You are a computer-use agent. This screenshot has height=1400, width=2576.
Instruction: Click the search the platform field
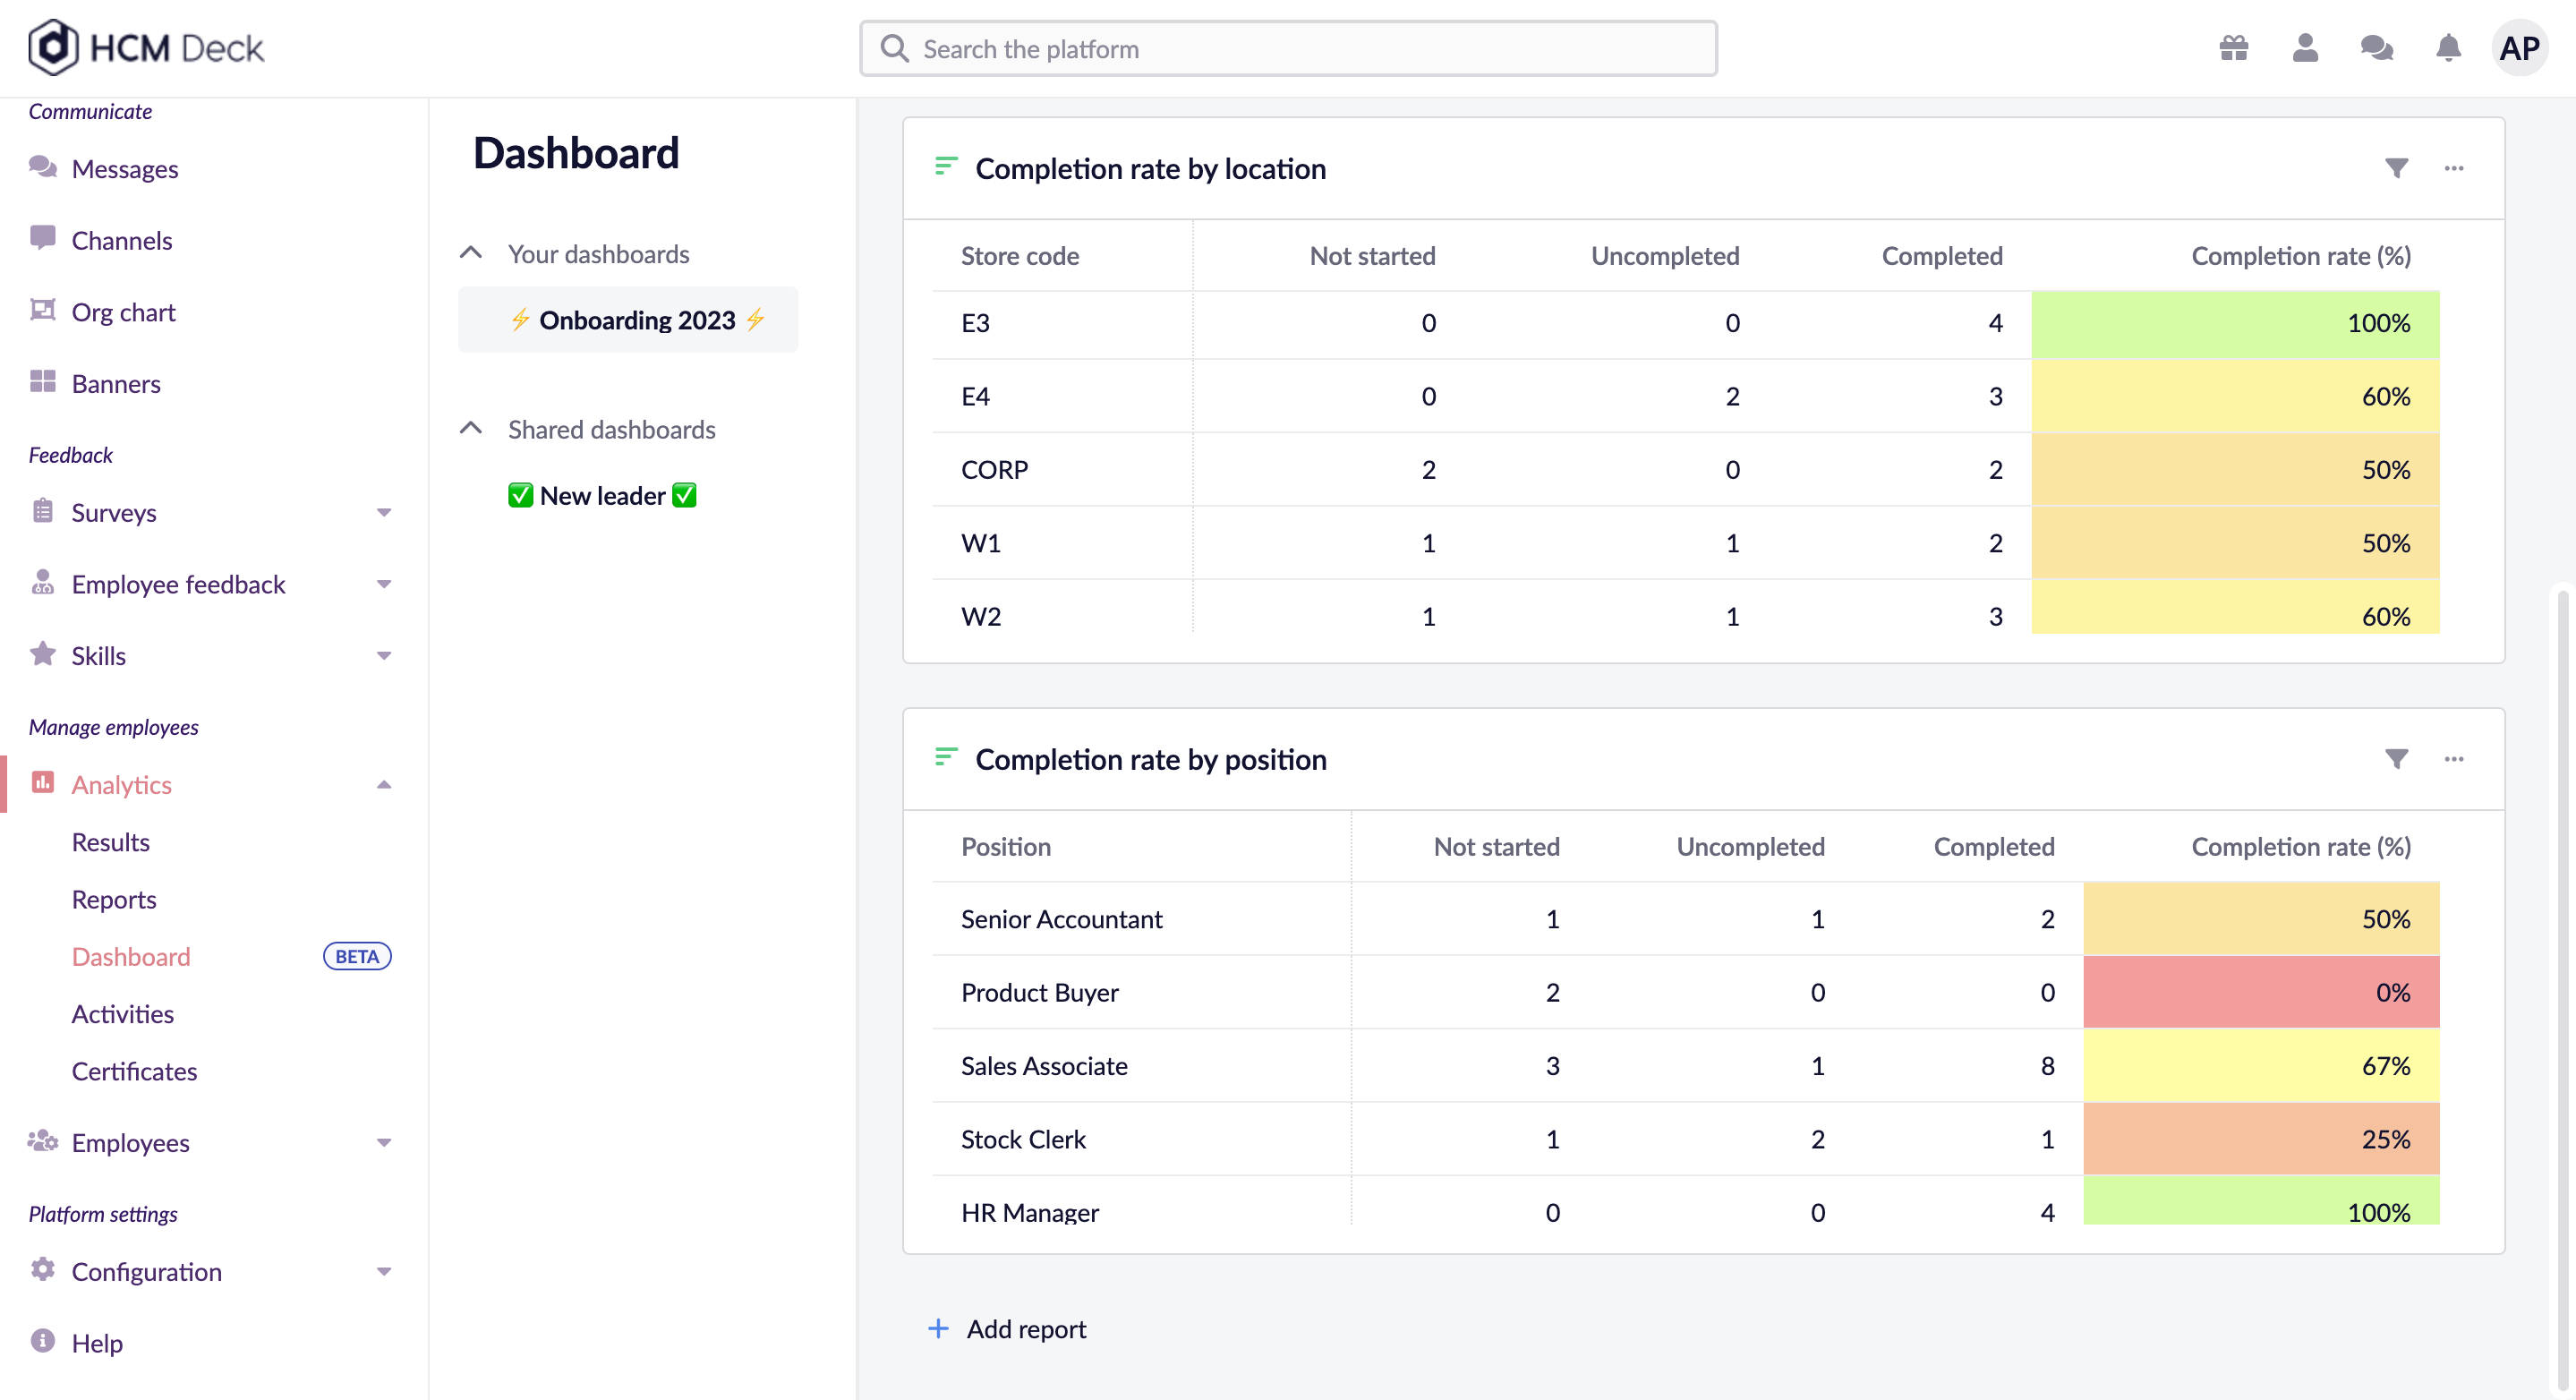1288,49
